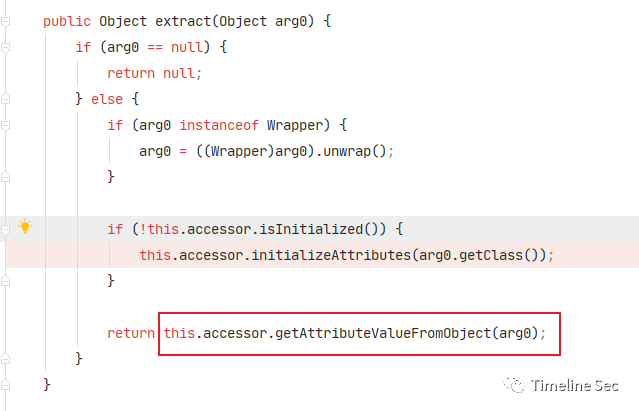
Task: Click the Timeline Sec watermark logo
Action: (514, 385)
